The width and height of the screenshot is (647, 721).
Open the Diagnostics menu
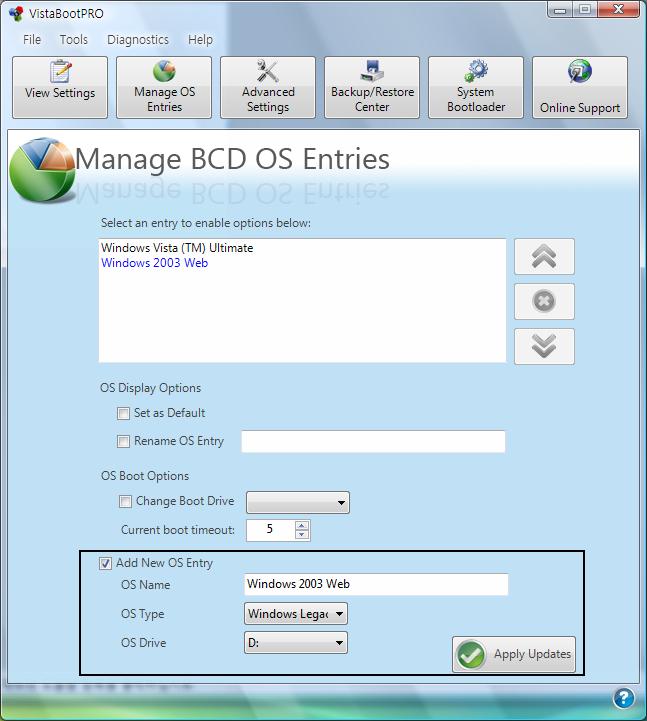click(138, 40)
